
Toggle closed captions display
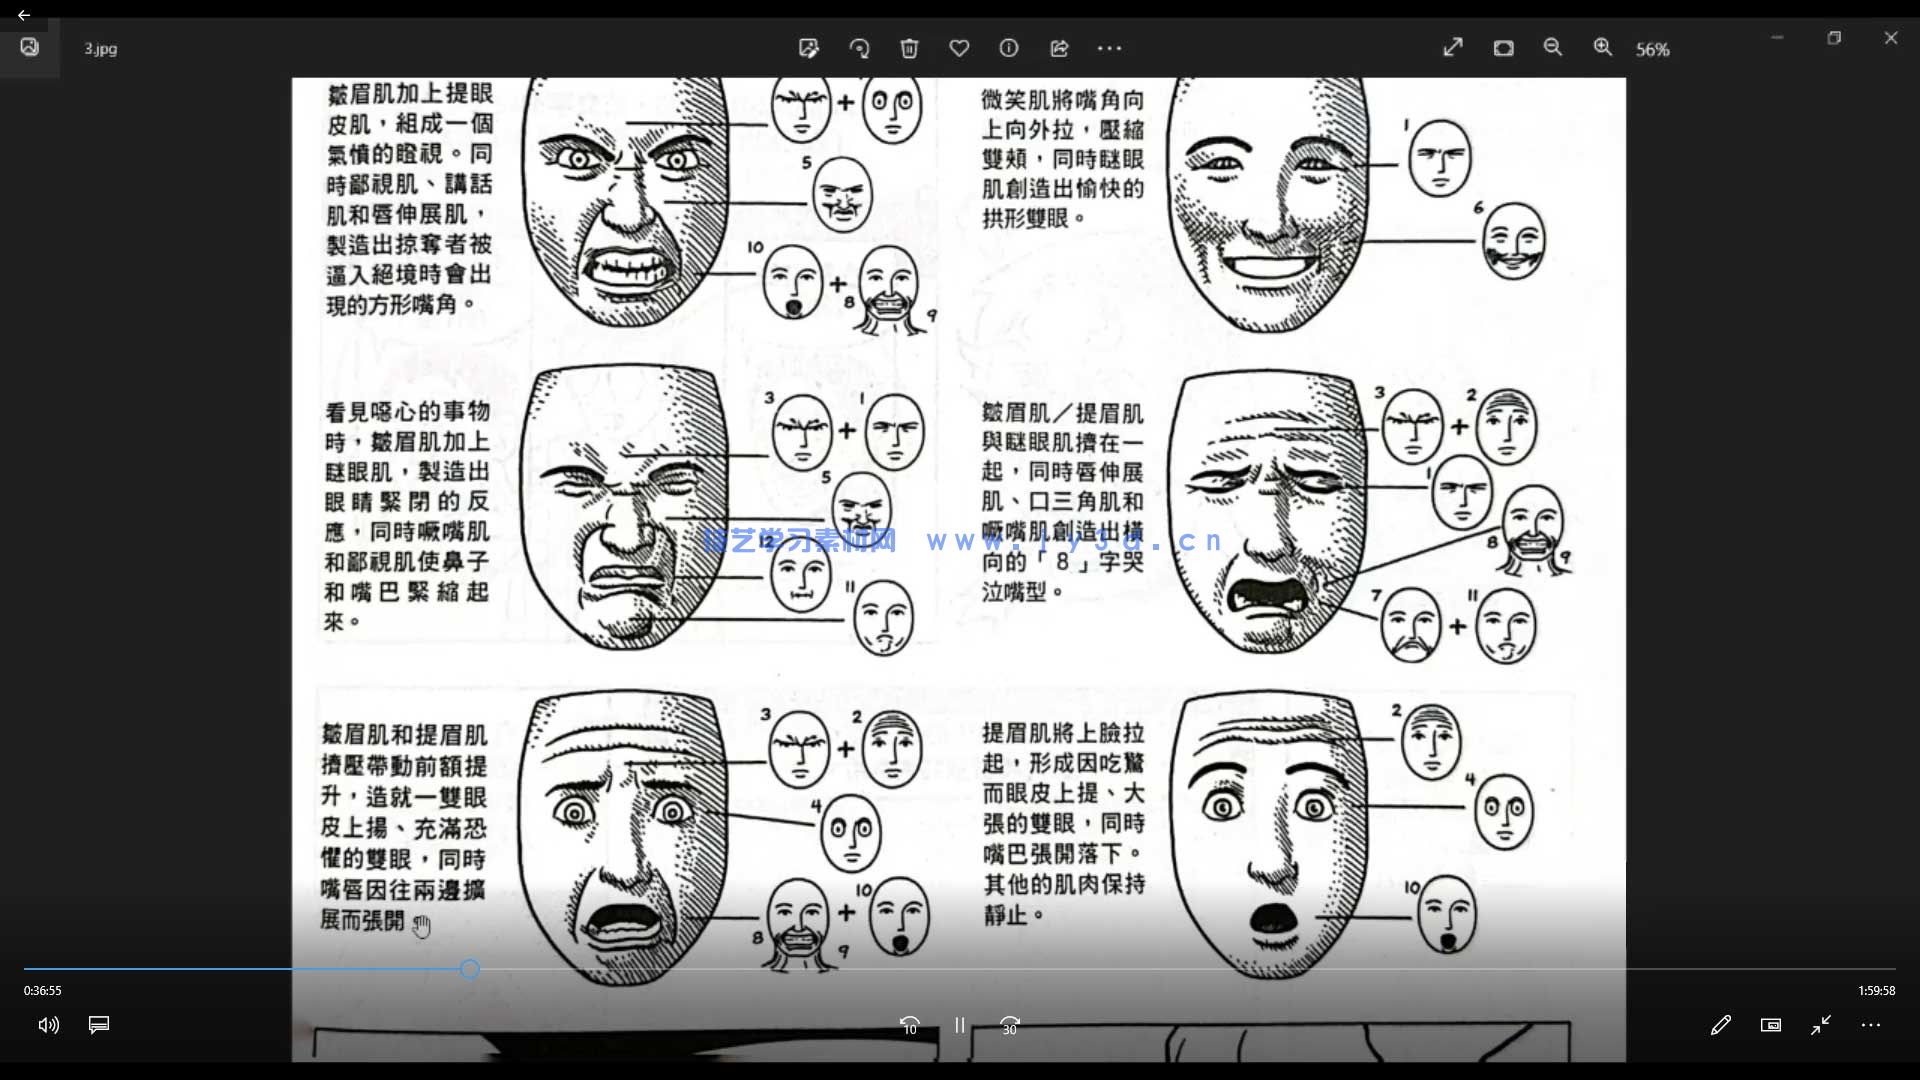pos(98,1025)
